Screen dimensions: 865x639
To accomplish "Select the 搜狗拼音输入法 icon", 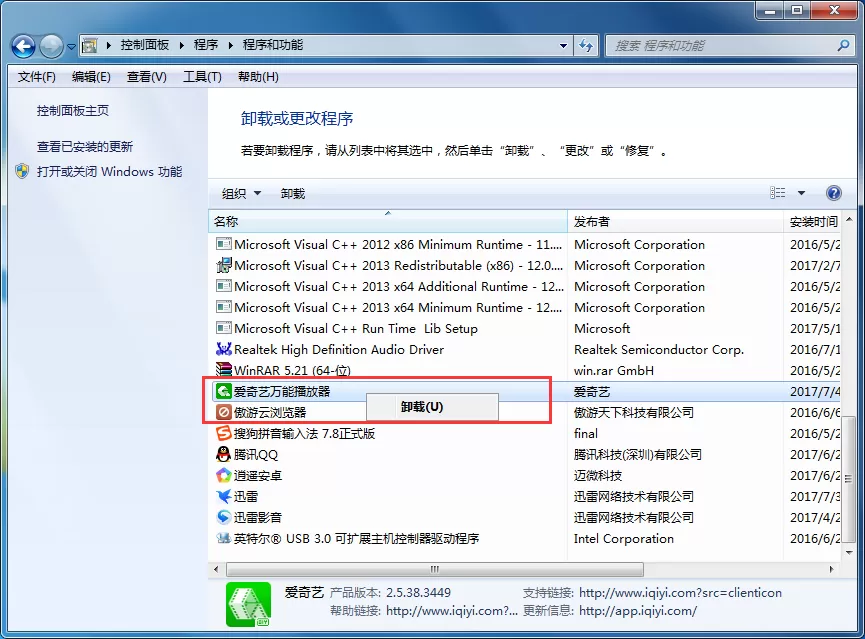I will point(223,433).
